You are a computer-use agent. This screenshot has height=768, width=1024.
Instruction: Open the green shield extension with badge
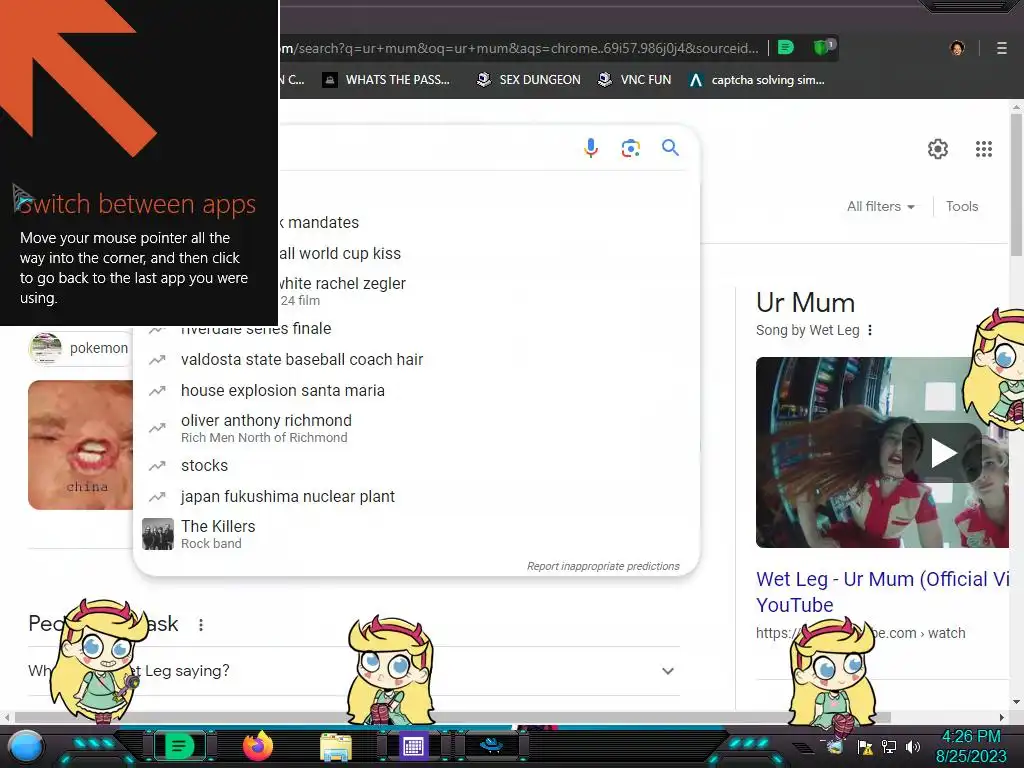[823, 47]
